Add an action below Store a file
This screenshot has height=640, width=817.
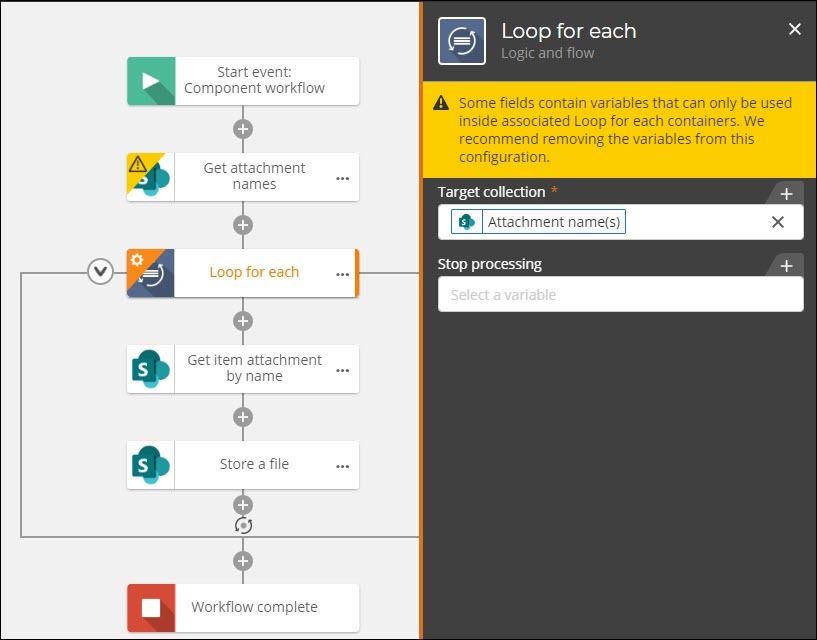pyautogui.click(x=243, y=505)
